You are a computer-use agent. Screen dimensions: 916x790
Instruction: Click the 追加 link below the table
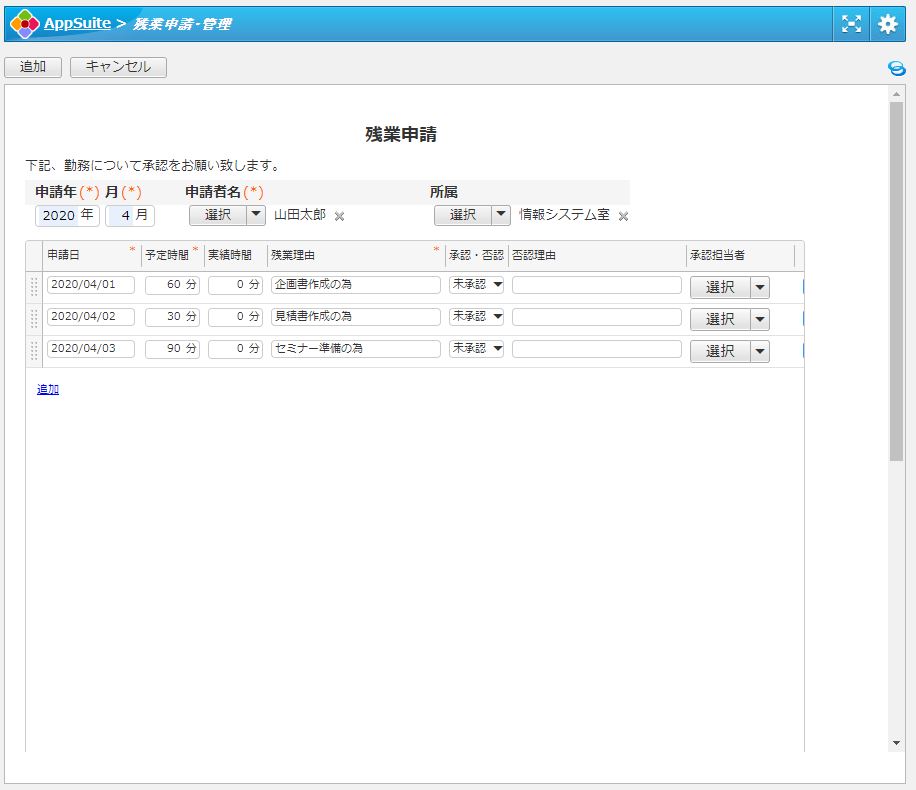(48, 389)
